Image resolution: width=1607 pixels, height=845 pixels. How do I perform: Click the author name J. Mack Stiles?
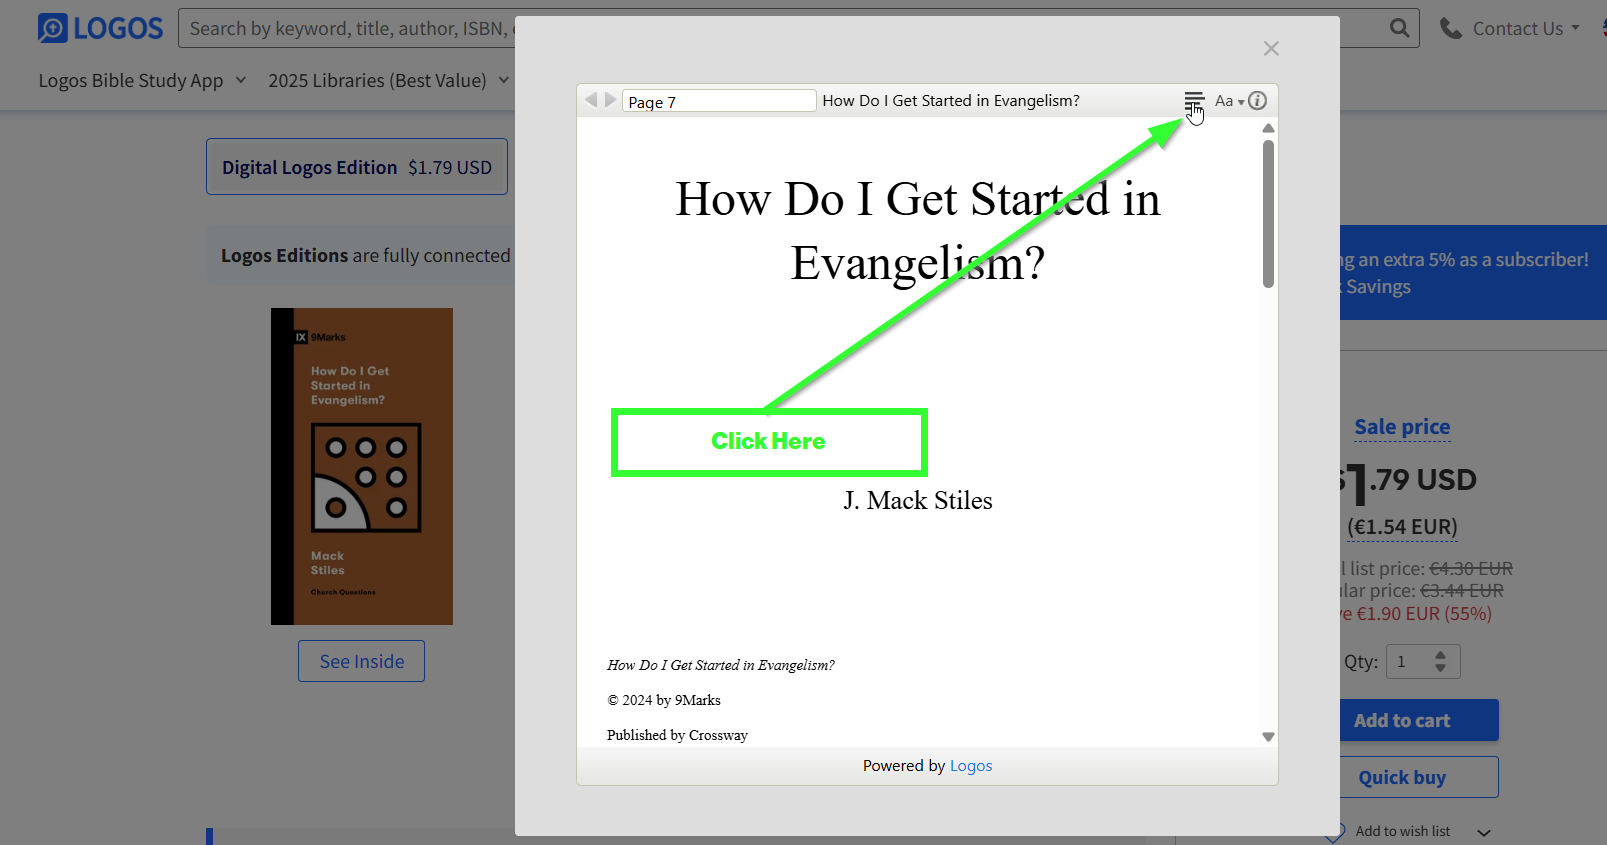click(x=918, y=500)
